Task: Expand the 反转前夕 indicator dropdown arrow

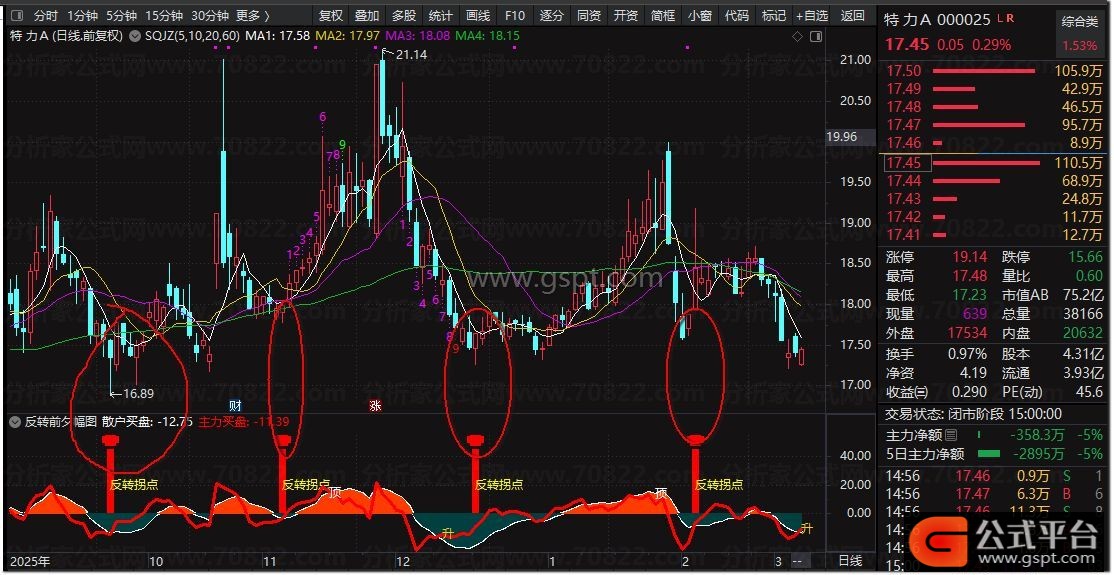Action: click(x=14, y=422)
